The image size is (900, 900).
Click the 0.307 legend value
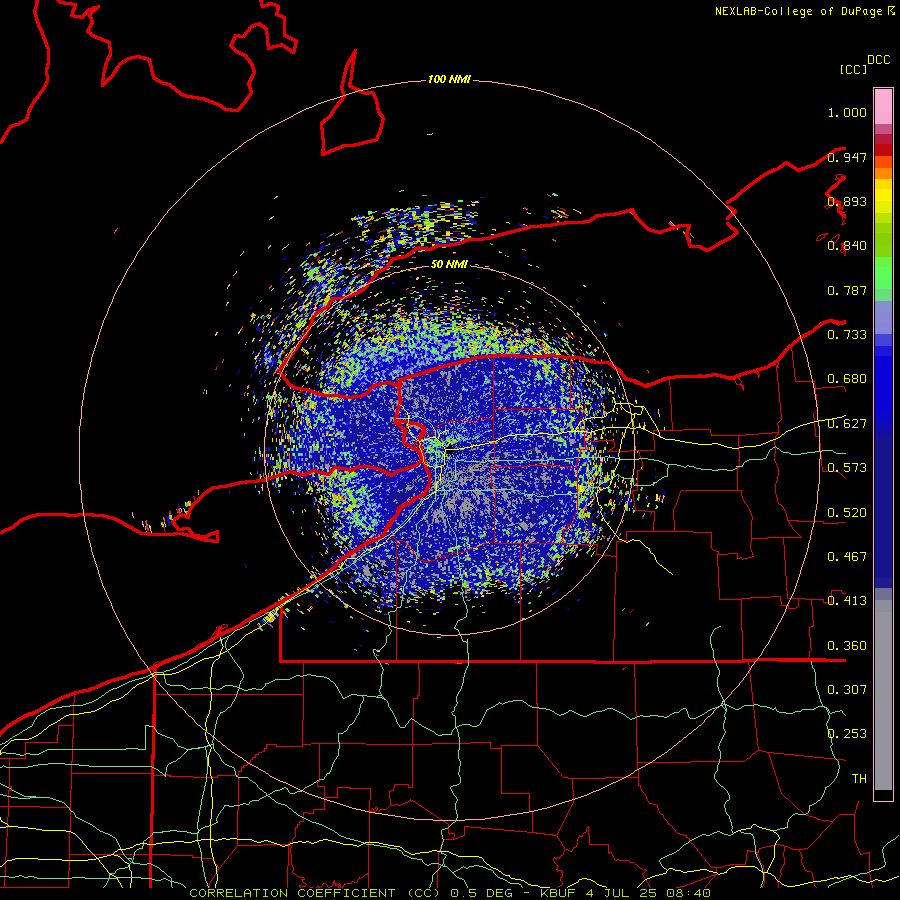pos(847,689)
